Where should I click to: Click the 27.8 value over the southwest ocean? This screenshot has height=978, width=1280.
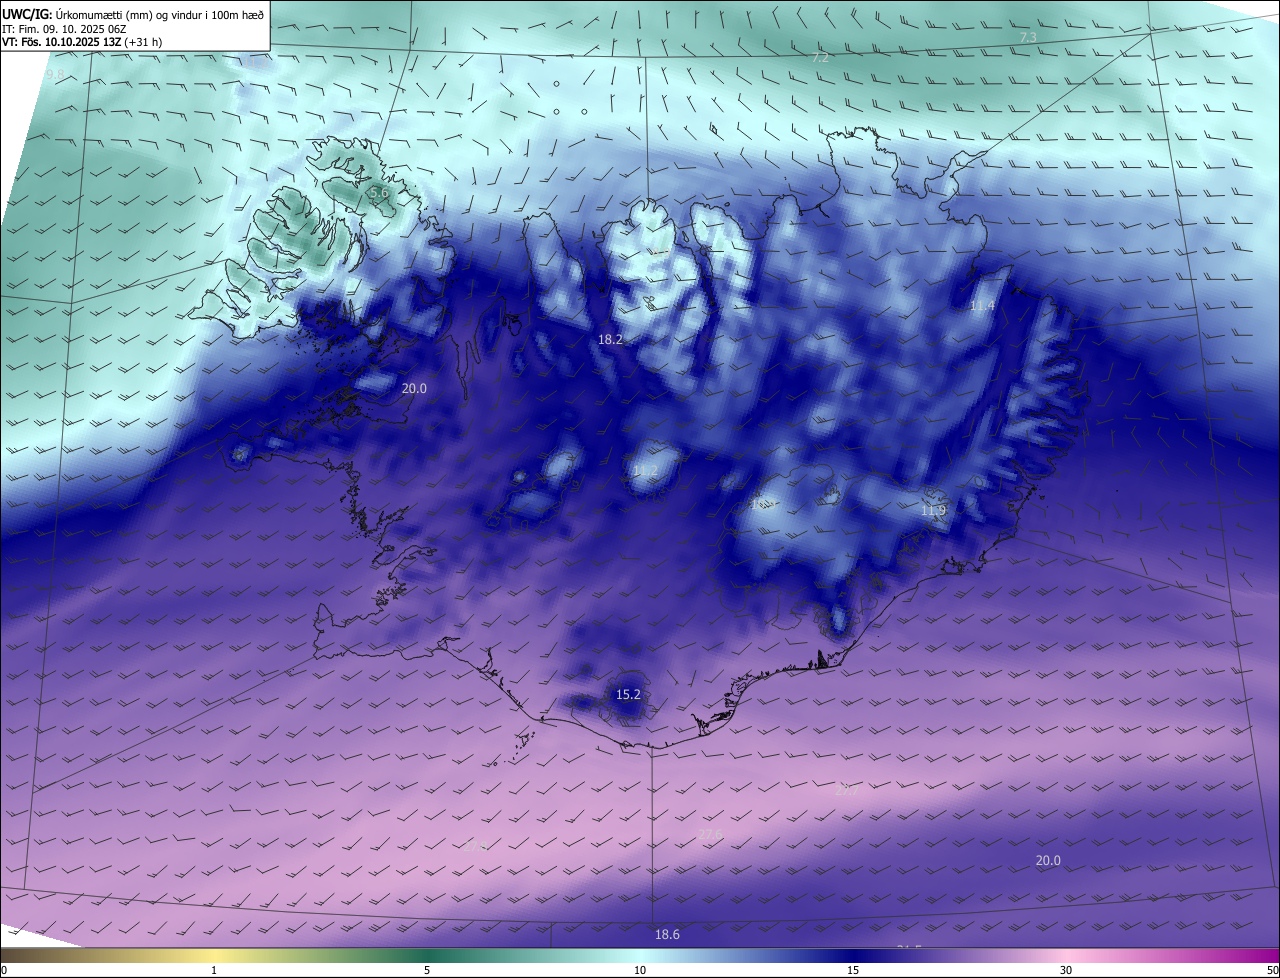click(x=477, y=846)
